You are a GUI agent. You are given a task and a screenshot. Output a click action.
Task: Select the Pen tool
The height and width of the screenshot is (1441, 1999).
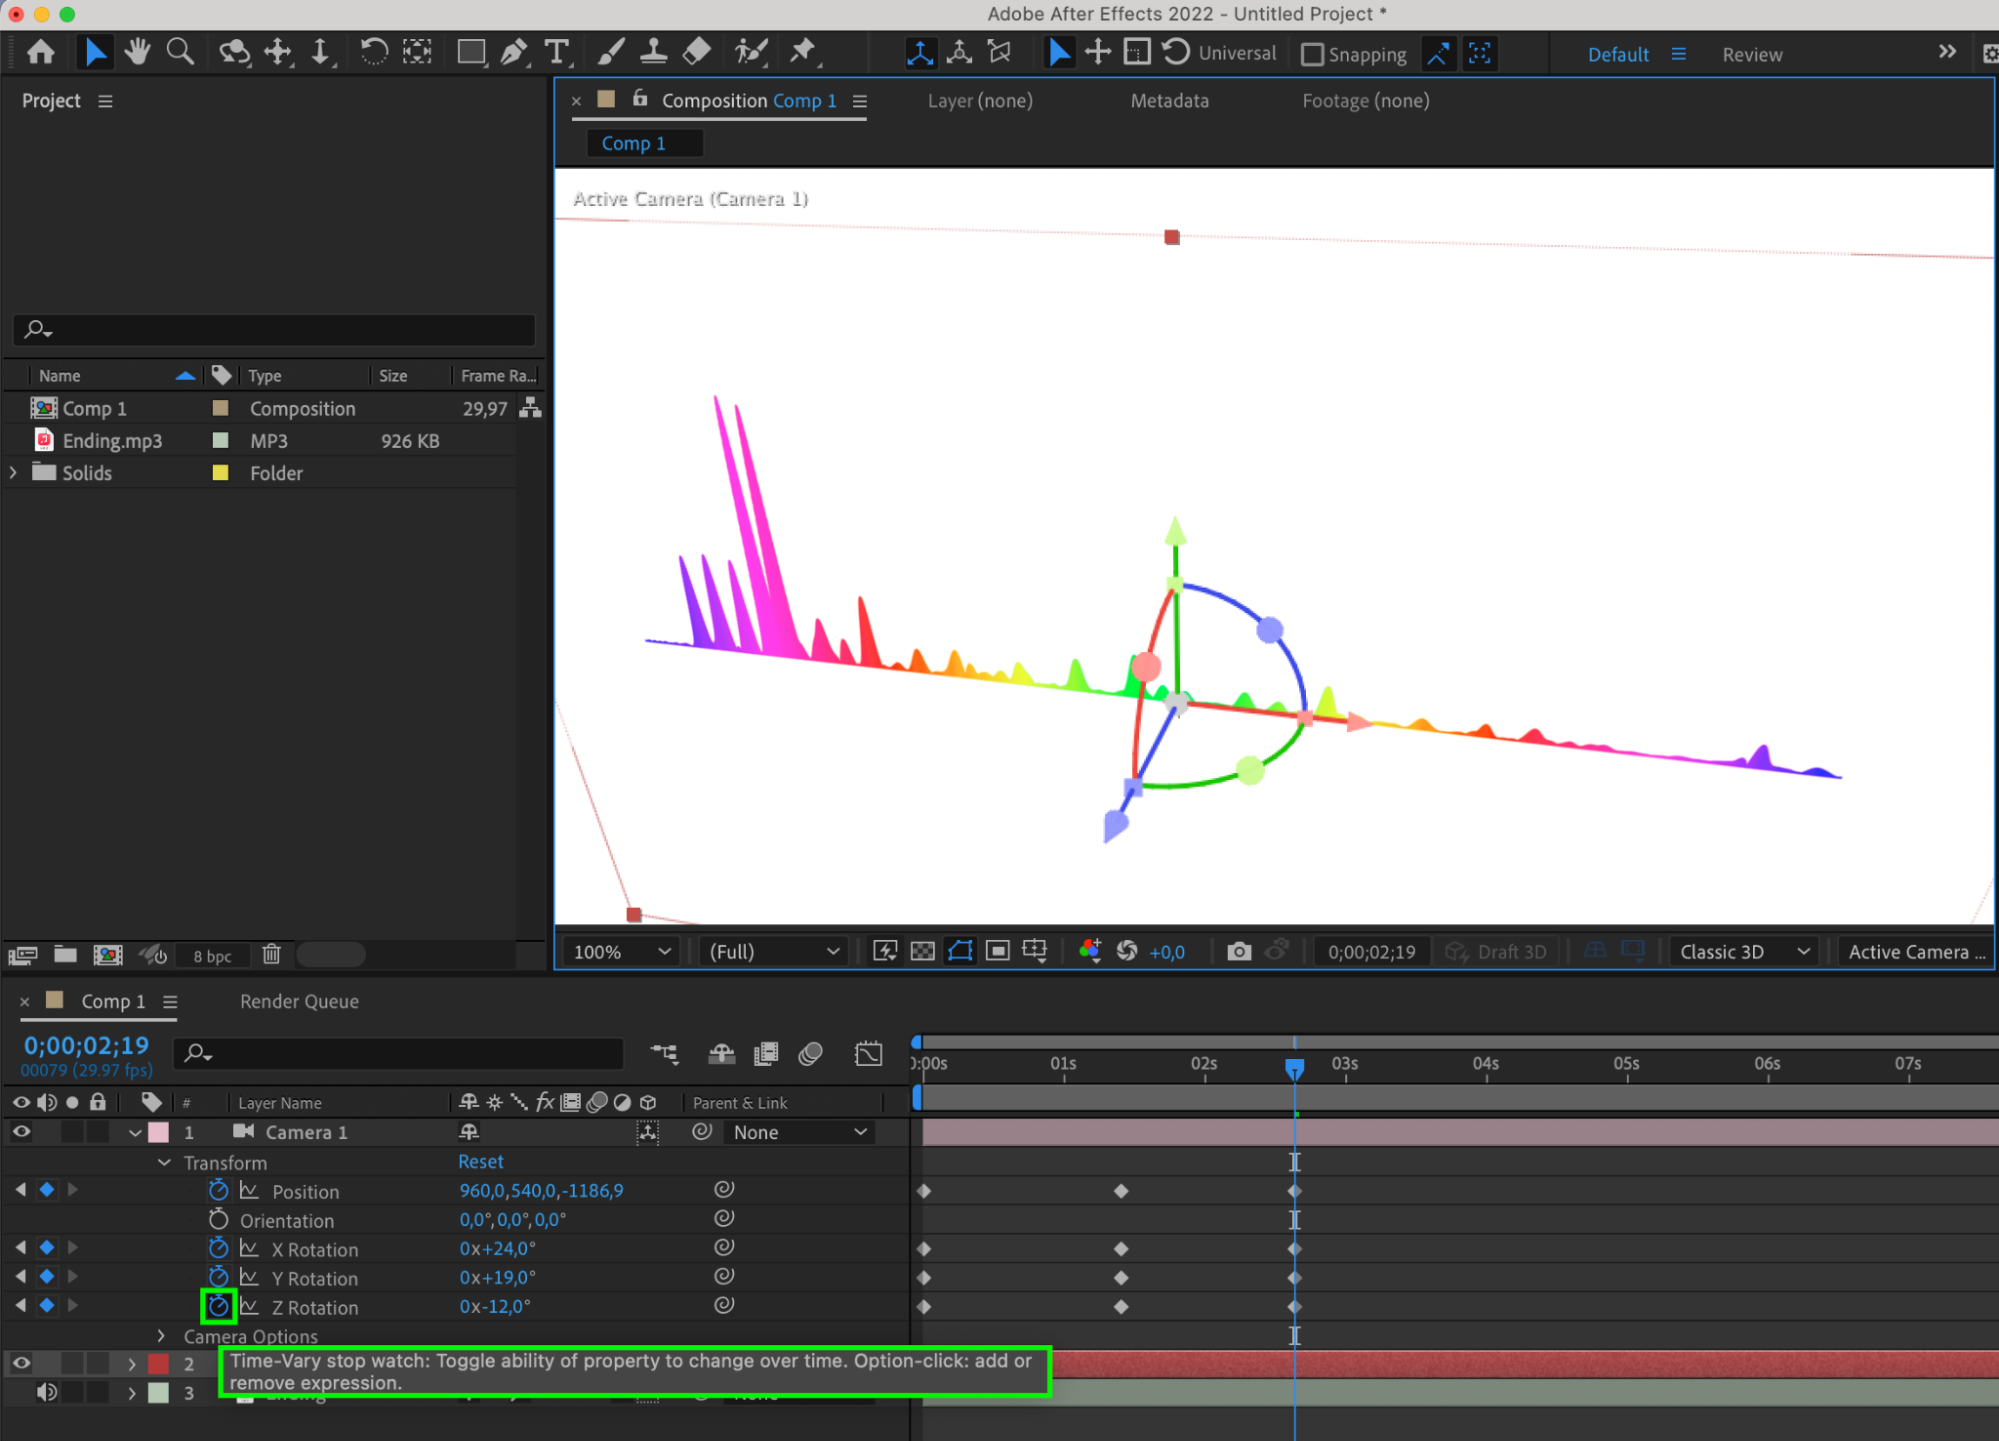coord(513,52)
